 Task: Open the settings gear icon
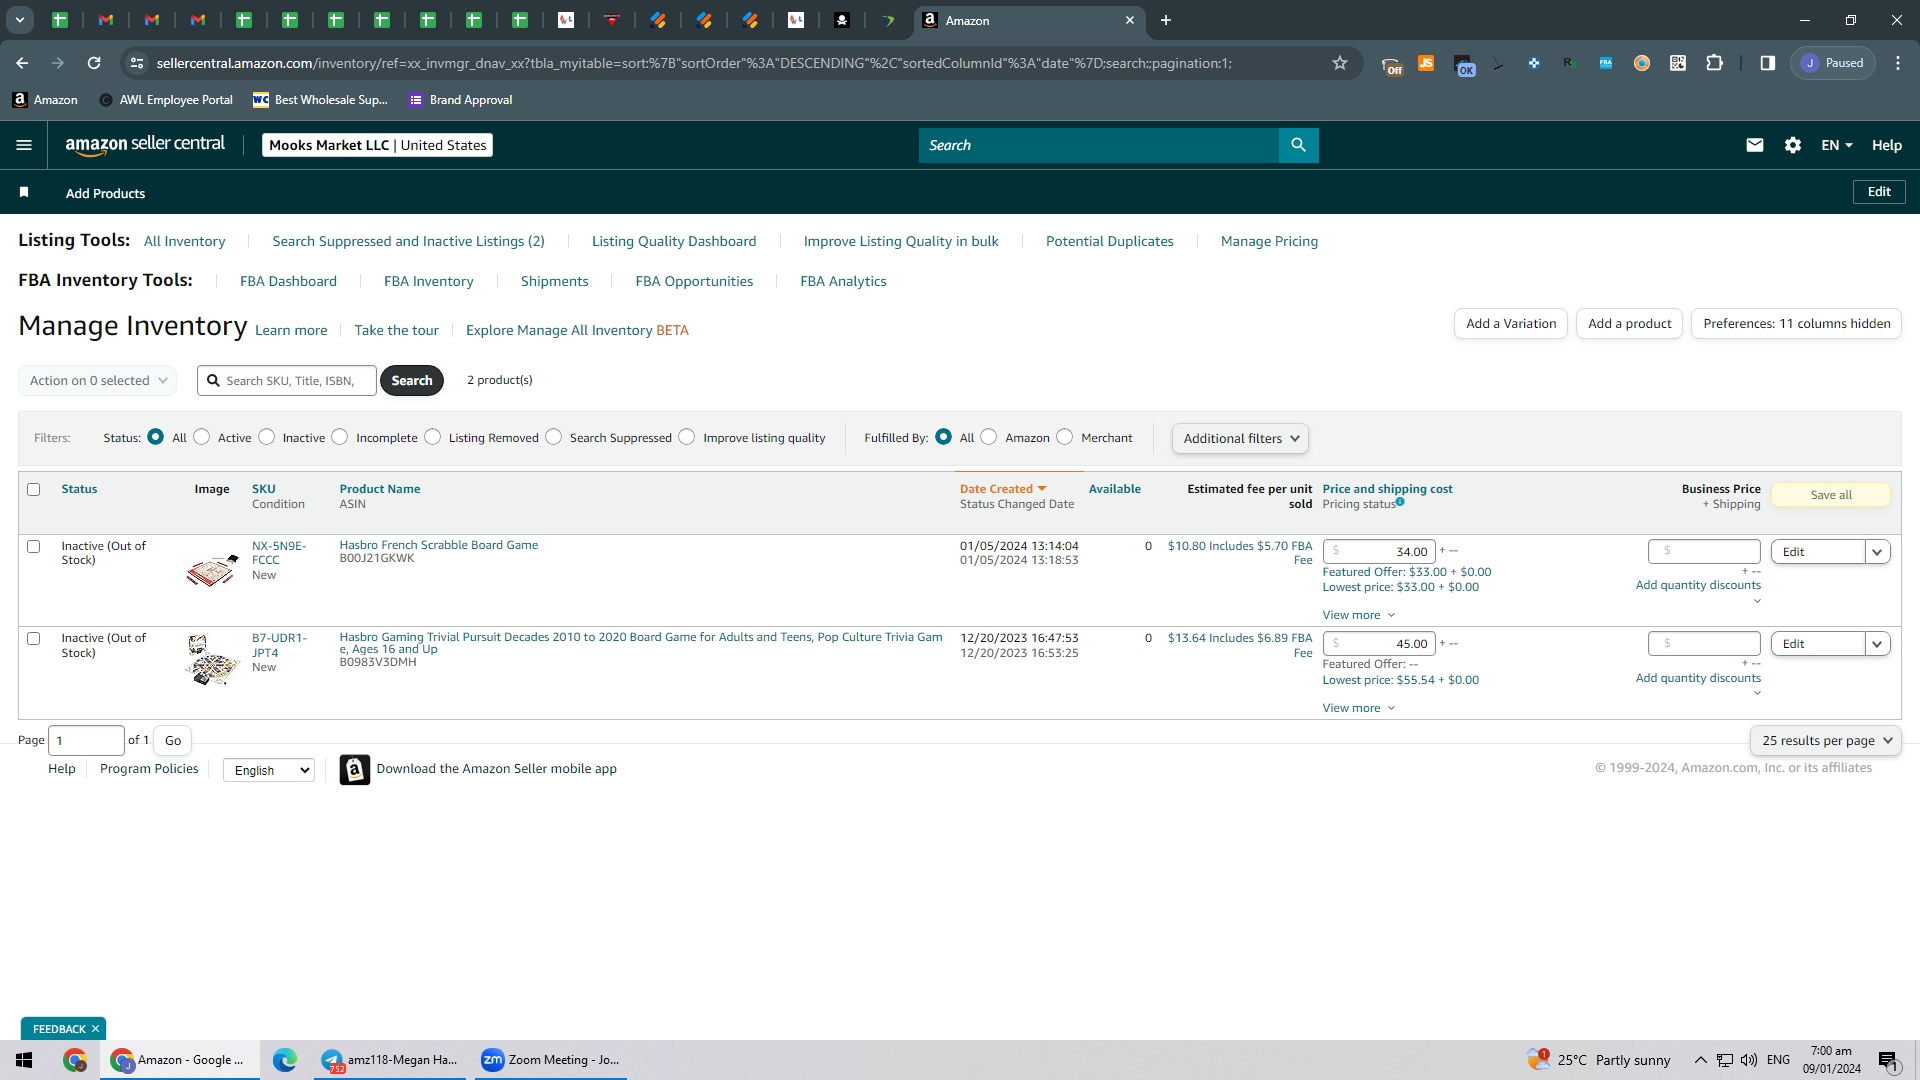[1793, 145]
